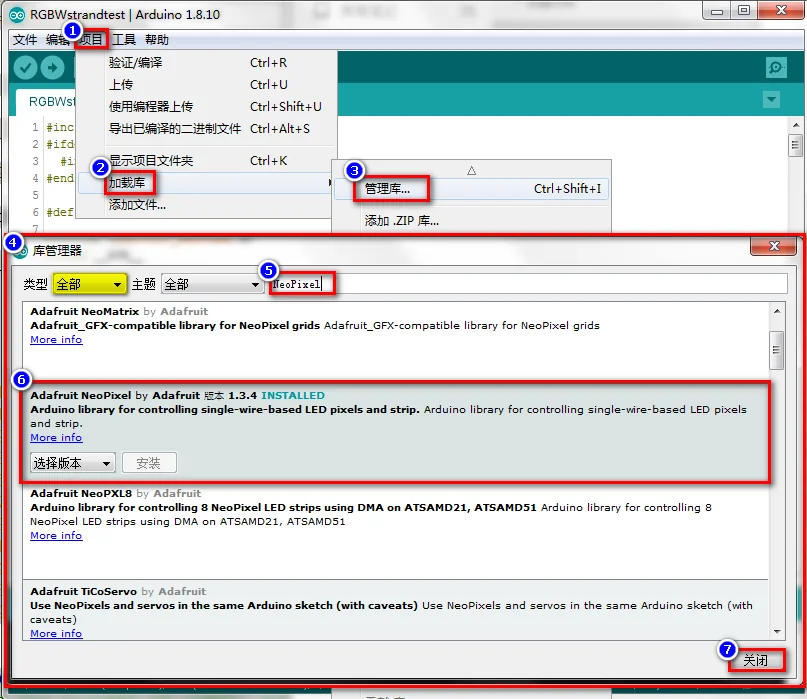
Task: Click the code editor scrollbar thumb
Action: [x=796, y=144]
